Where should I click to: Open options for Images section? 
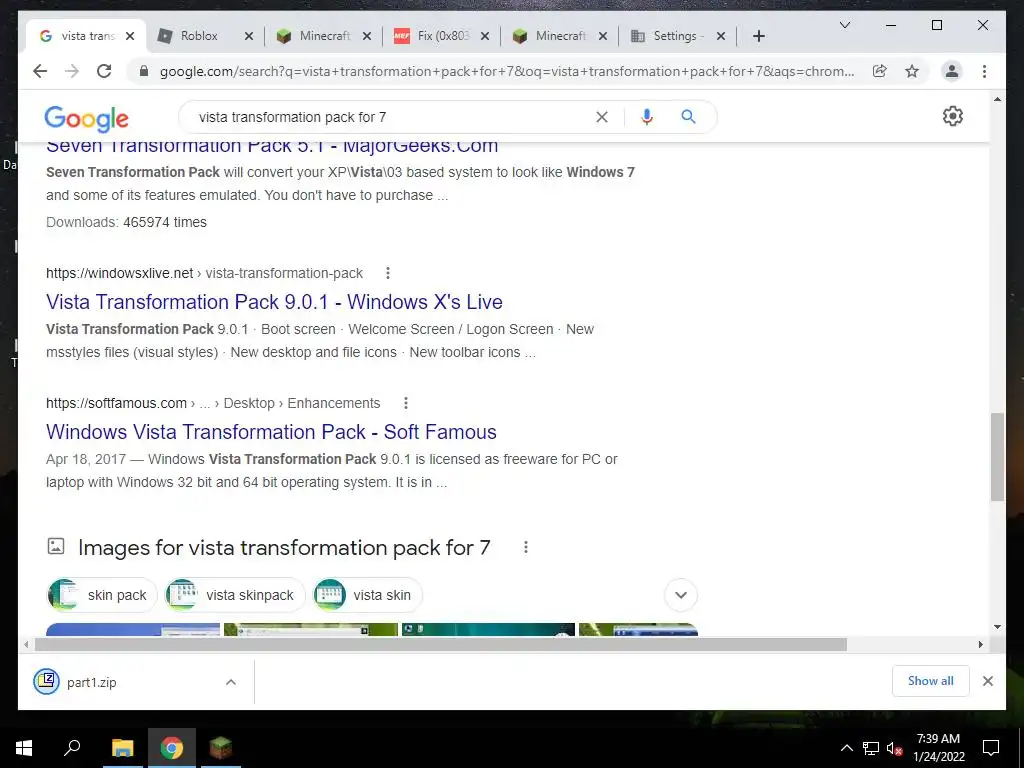point(526,547)
